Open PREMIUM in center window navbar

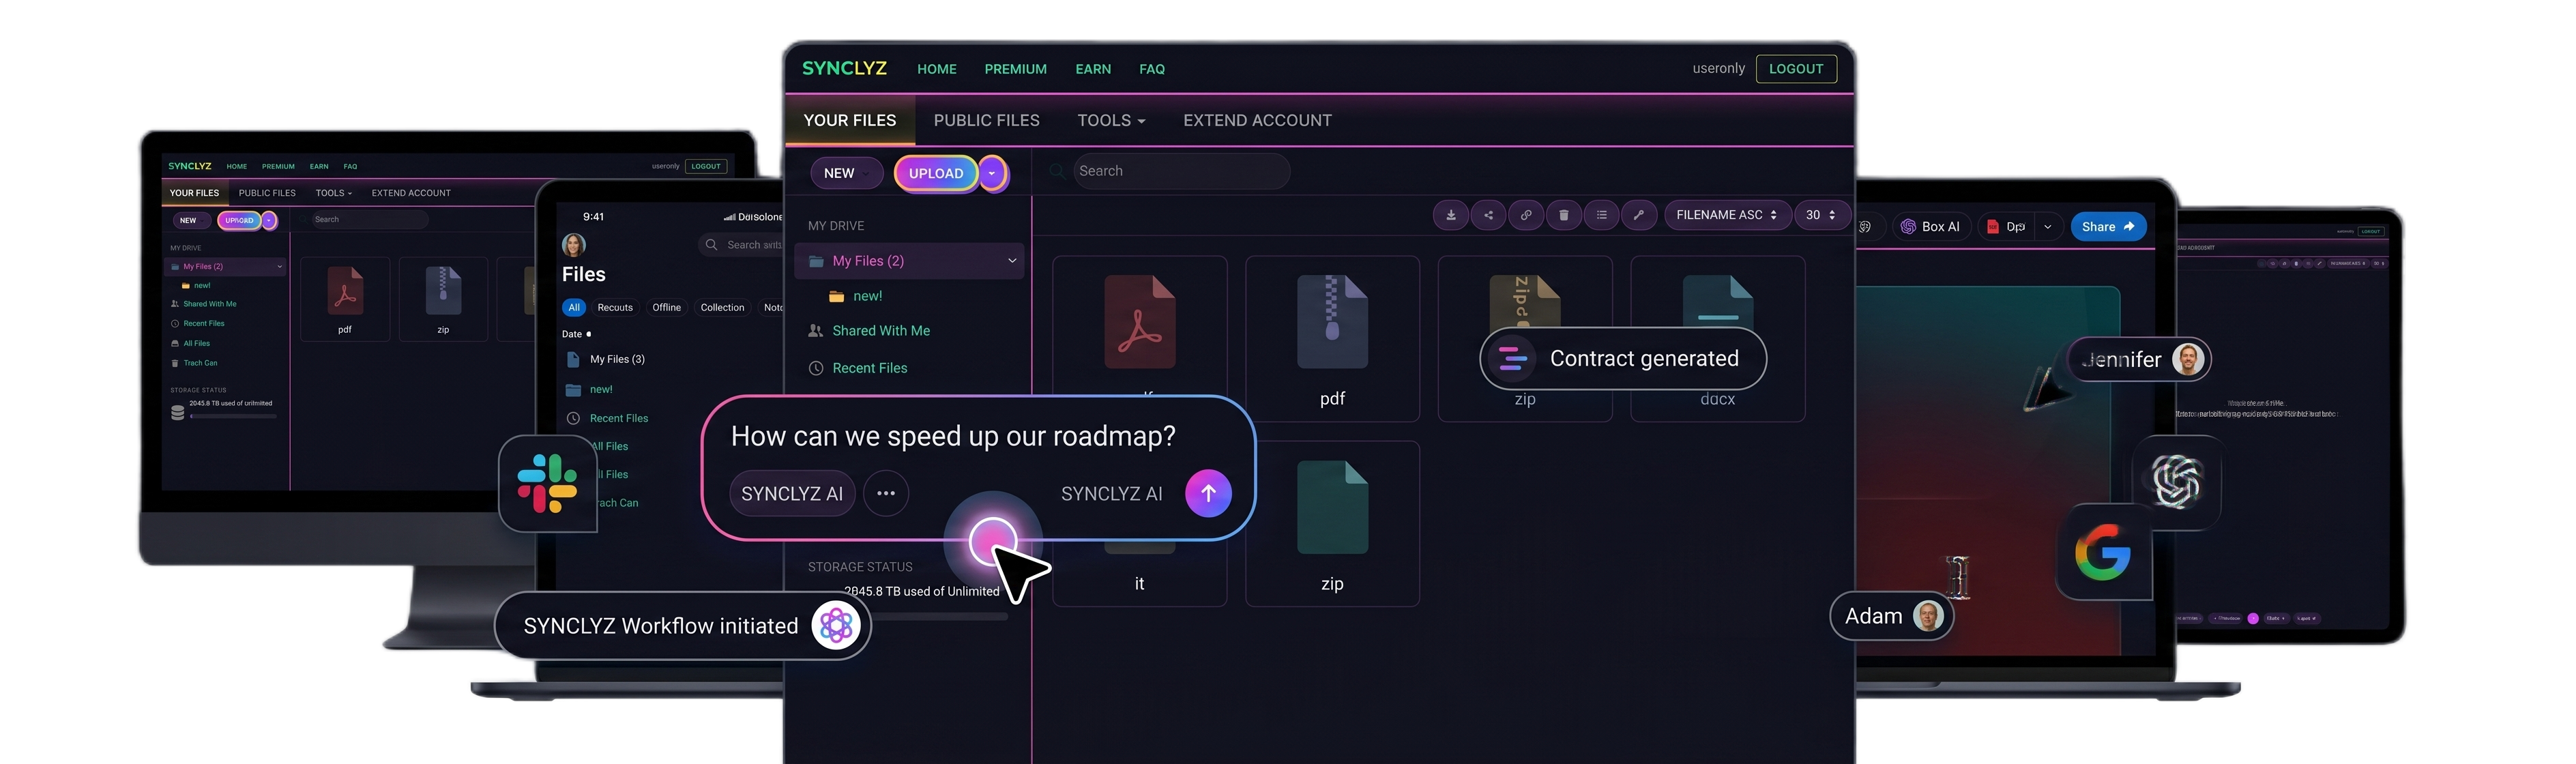(1015, 69)
